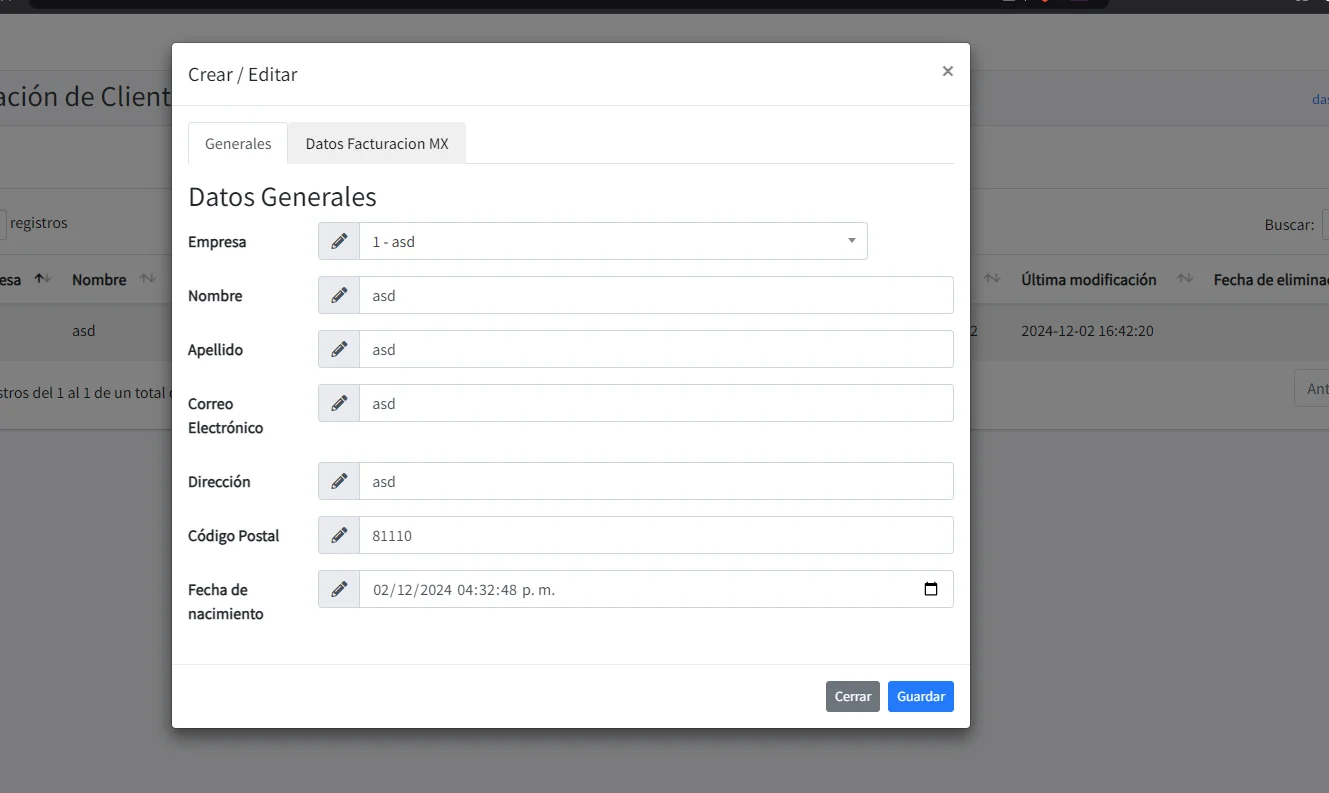Sort table by Última modificación column
This screenshot has height=793, width=1329.
coord(1088,280)
